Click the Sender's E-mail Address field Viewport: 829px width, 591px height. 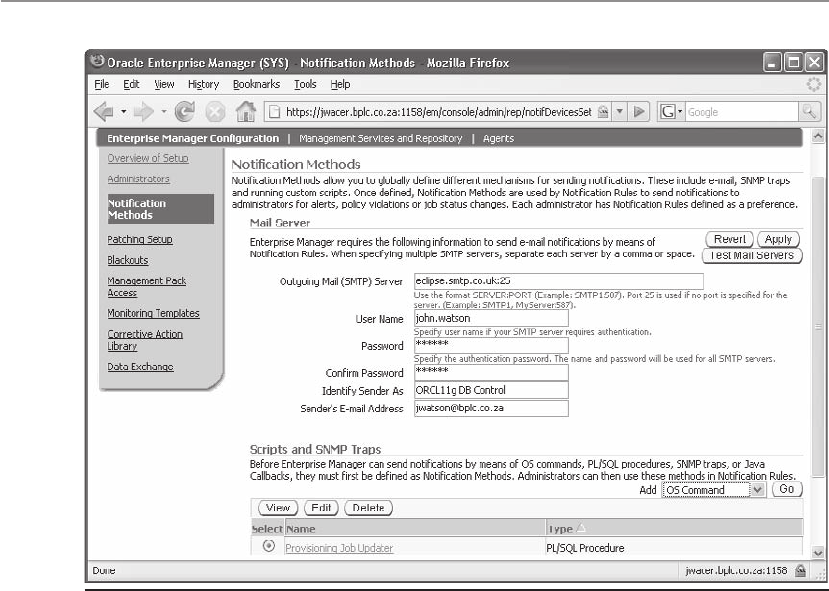(491, 408)
